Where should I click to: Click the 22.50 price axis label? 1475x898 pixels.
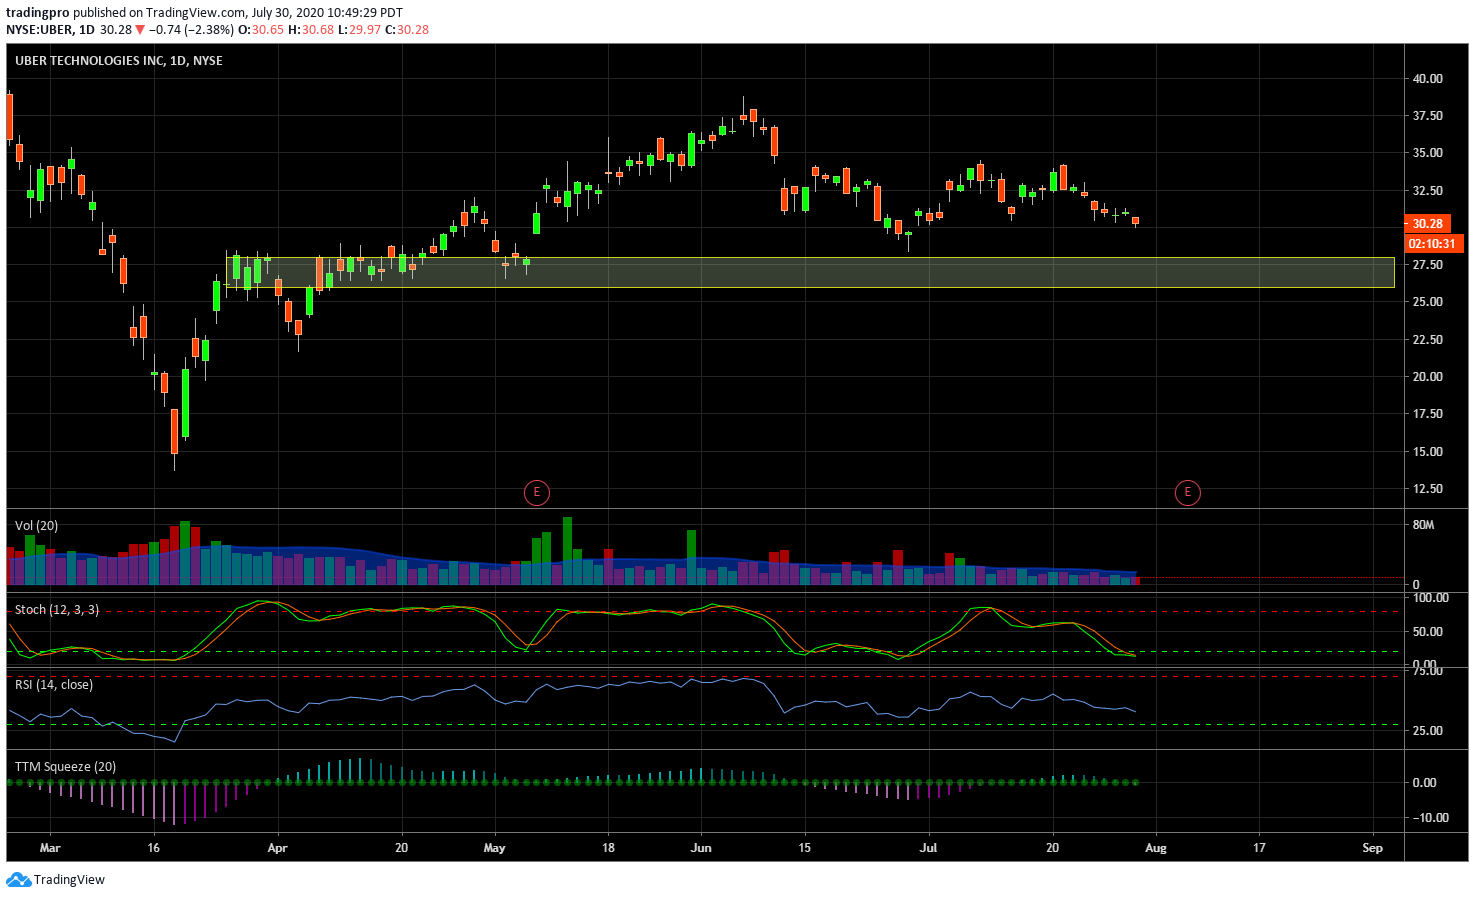click(x=1427, y=340)
